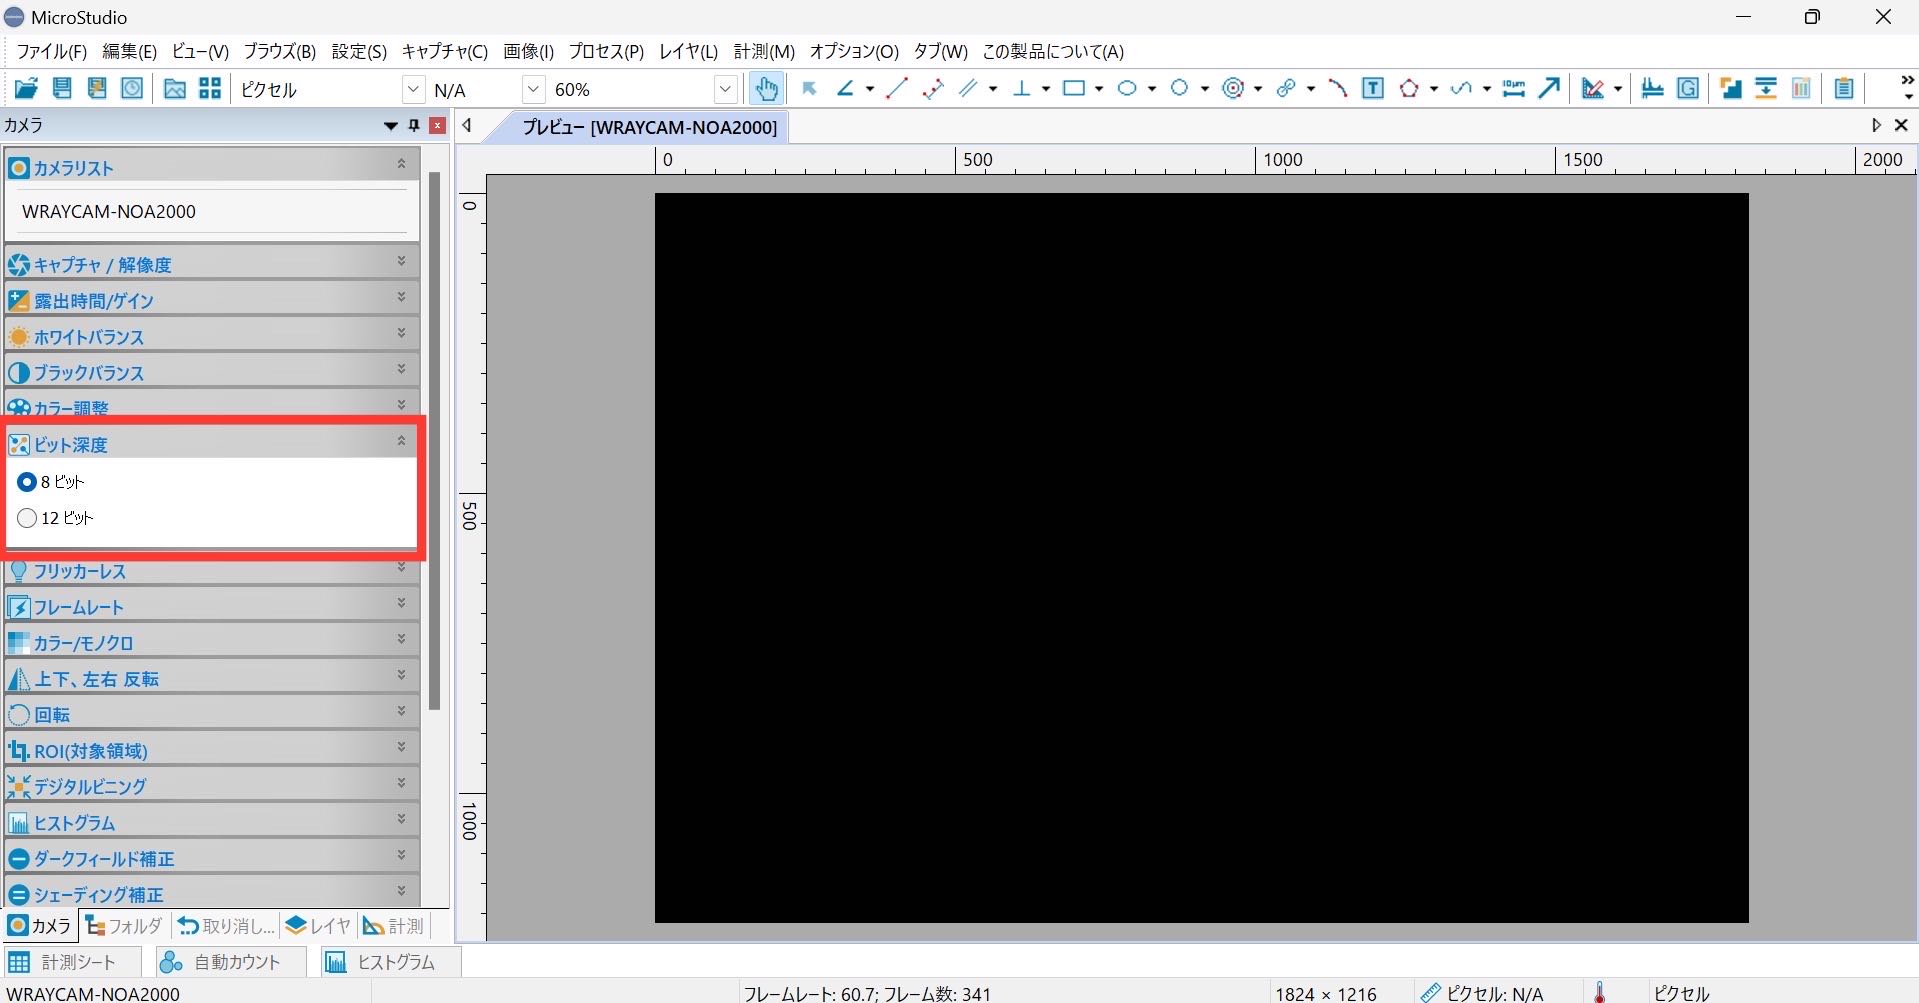Viewport: 1919px width, 1003px height.
Task: Open the zoom level 60% dropdown
Action: [x=726, y=90]
